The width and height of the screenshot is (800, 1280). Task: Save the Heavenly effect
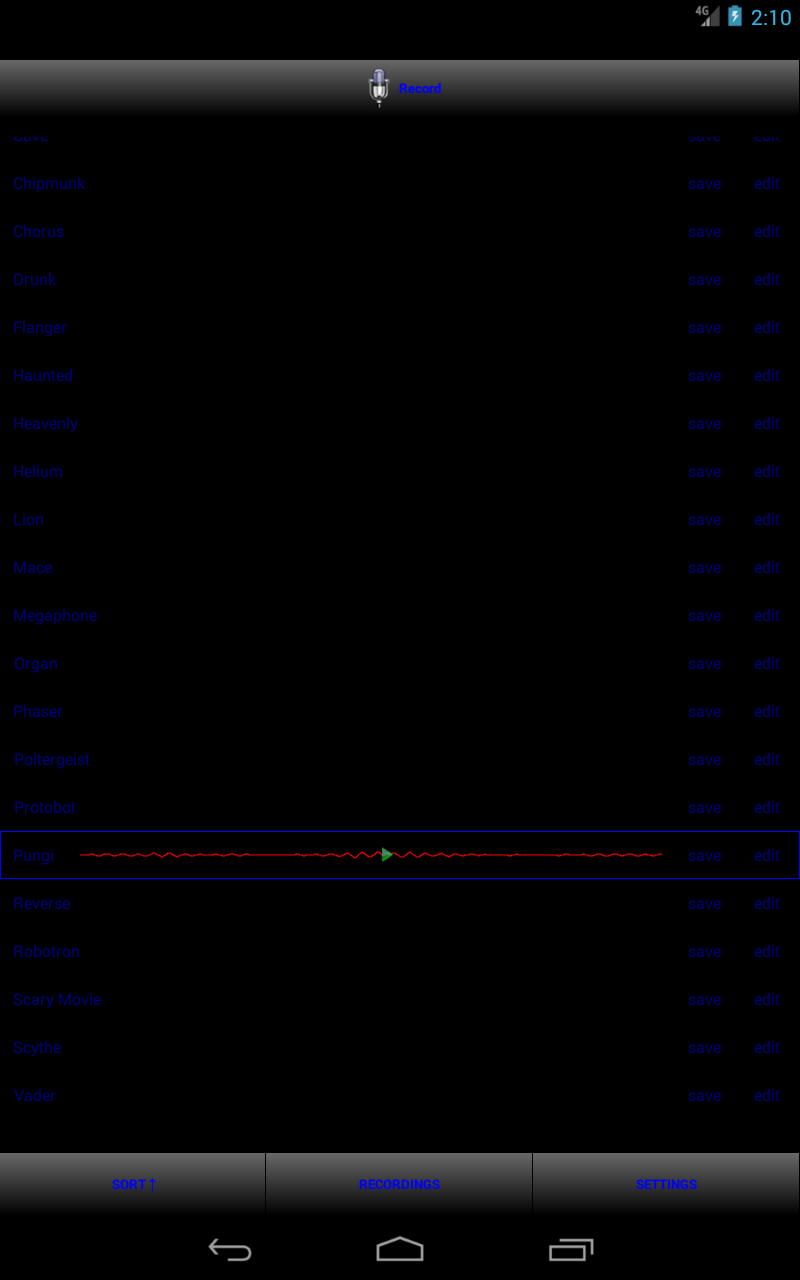click(x=705, y=424)
